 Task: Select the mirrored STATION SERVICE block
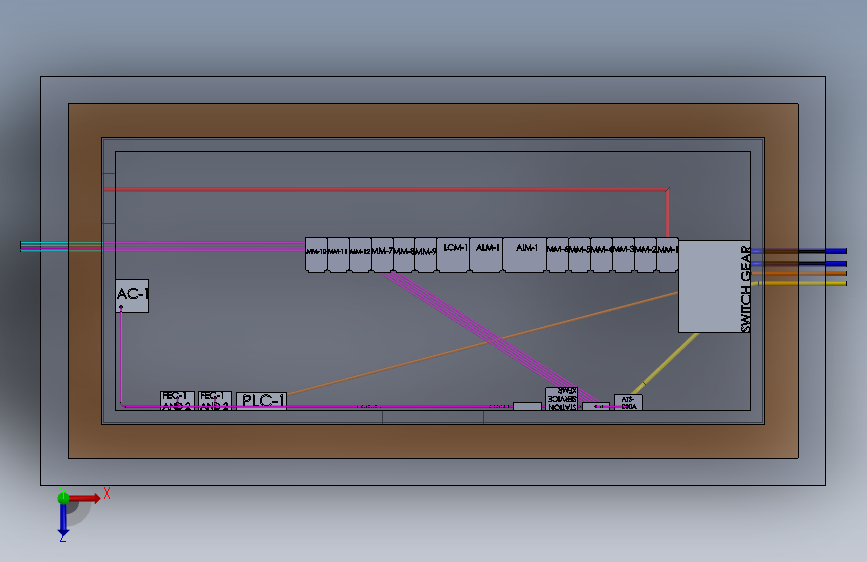pos(561,399)
